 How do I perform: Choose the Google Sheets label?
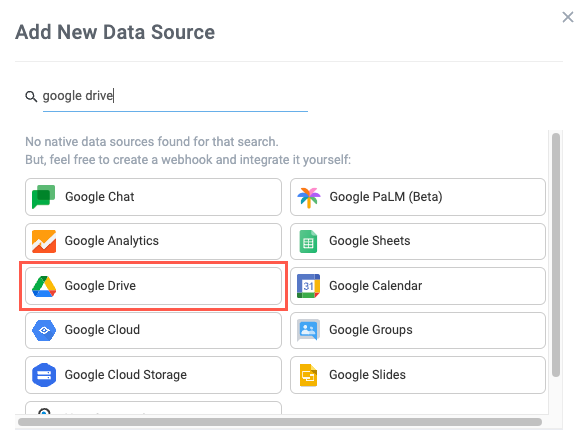[x=370, y=241]
